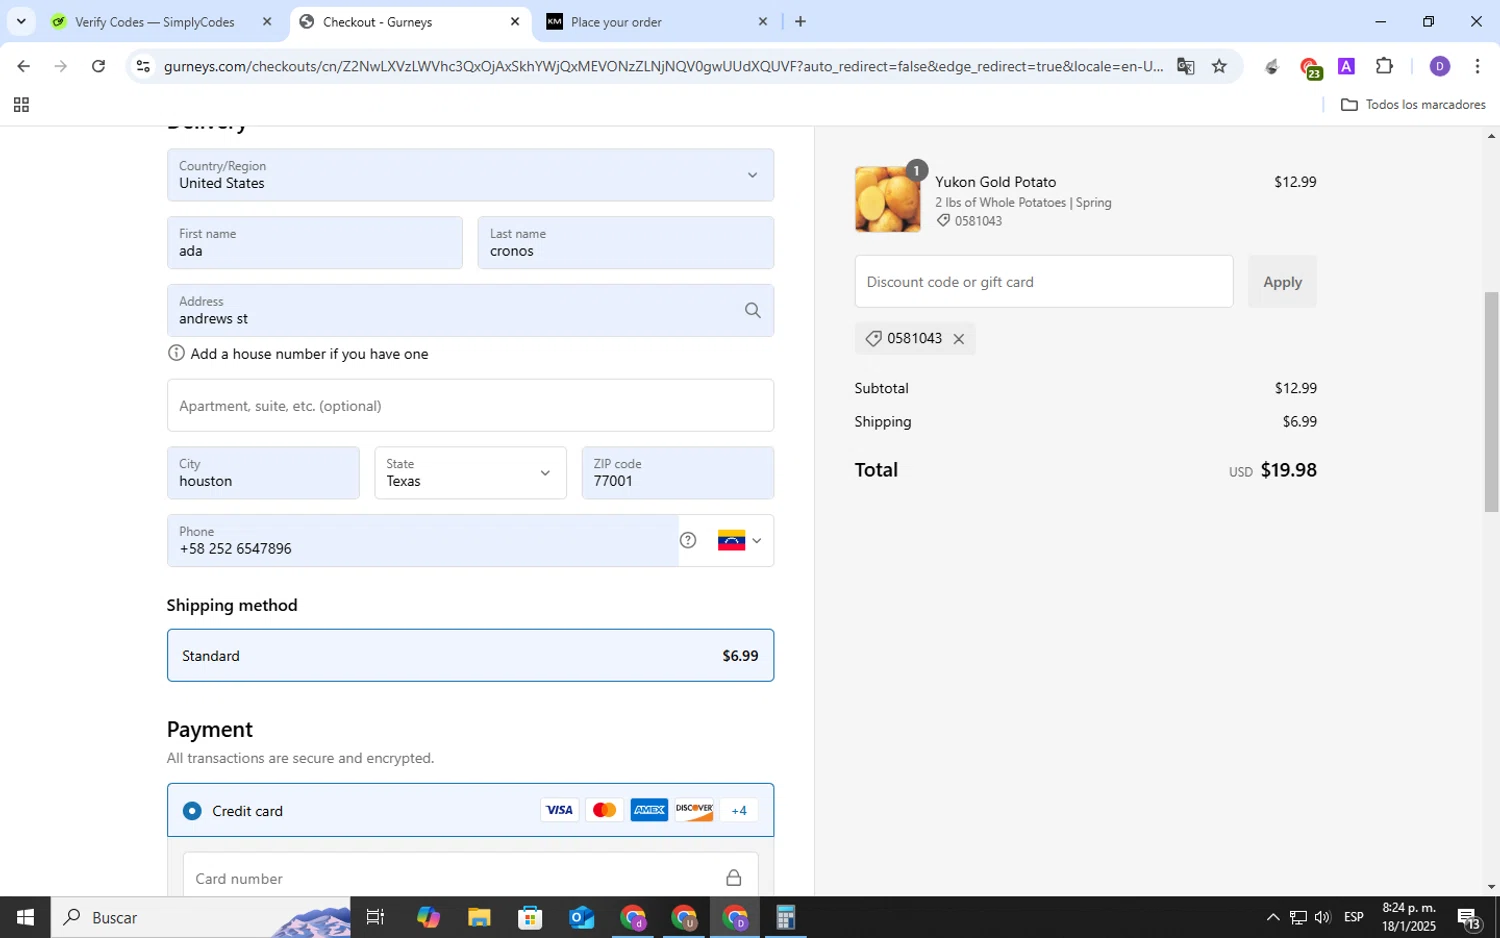Click the page vertical scrollbar thumb
The image size is (1500, 938).
tap(1491, 402)
